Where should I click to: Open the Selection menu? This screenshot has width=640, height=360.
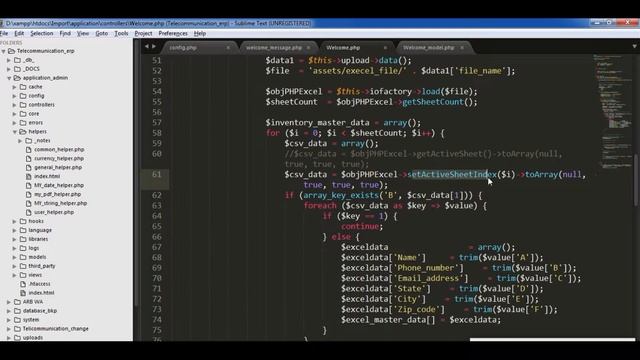tap(42, 33)
